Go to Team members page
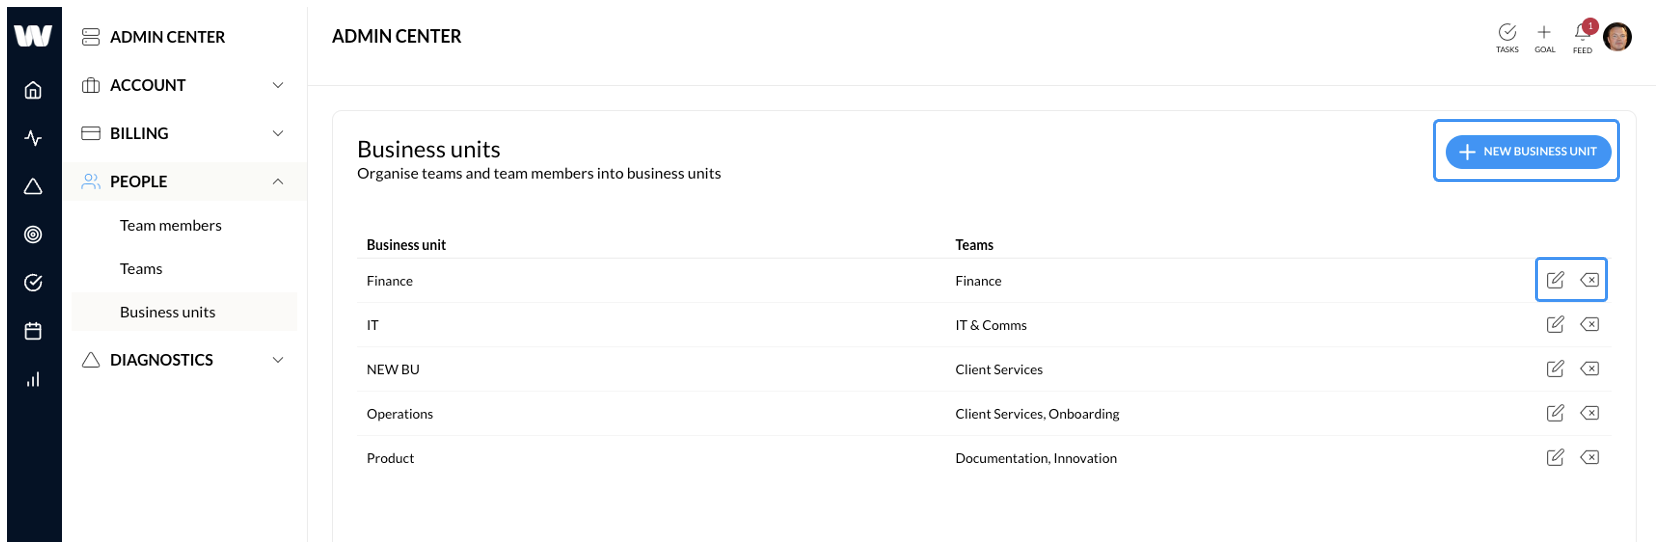Image resolution: width=1660 pixels, height=554 pixels. (x=171, y=225)
